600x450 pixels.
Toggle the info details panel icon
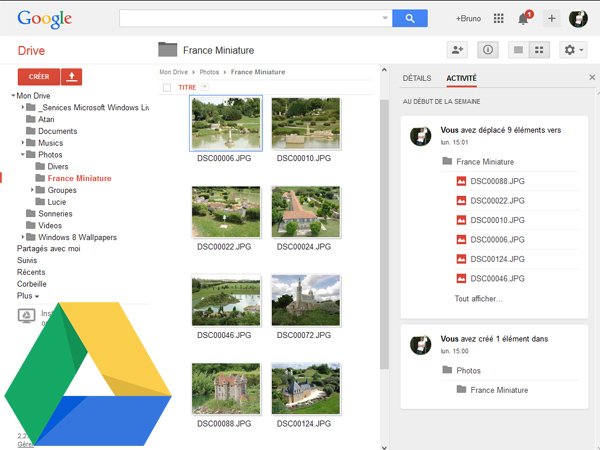coord(488,50)
